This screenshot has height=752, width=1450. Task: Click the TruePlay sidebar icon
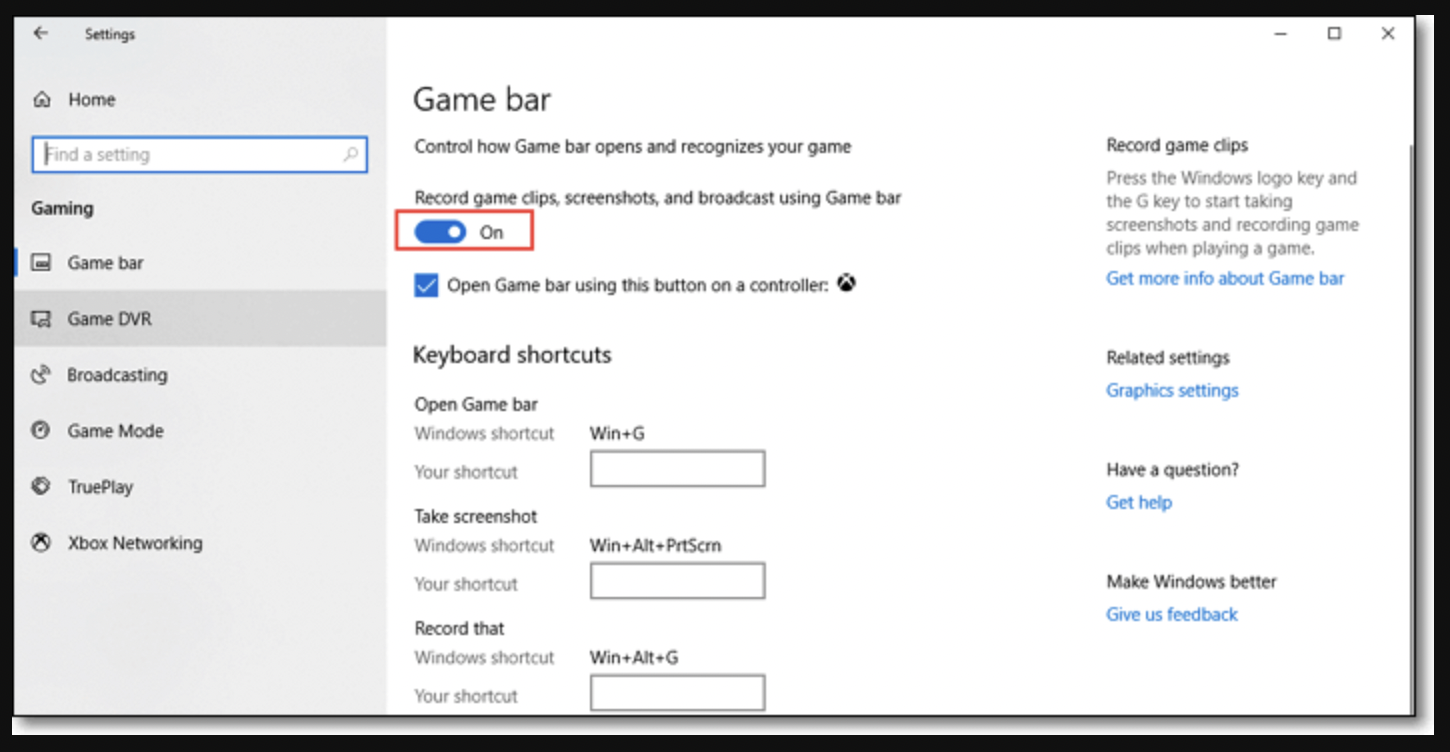[42, 487]
